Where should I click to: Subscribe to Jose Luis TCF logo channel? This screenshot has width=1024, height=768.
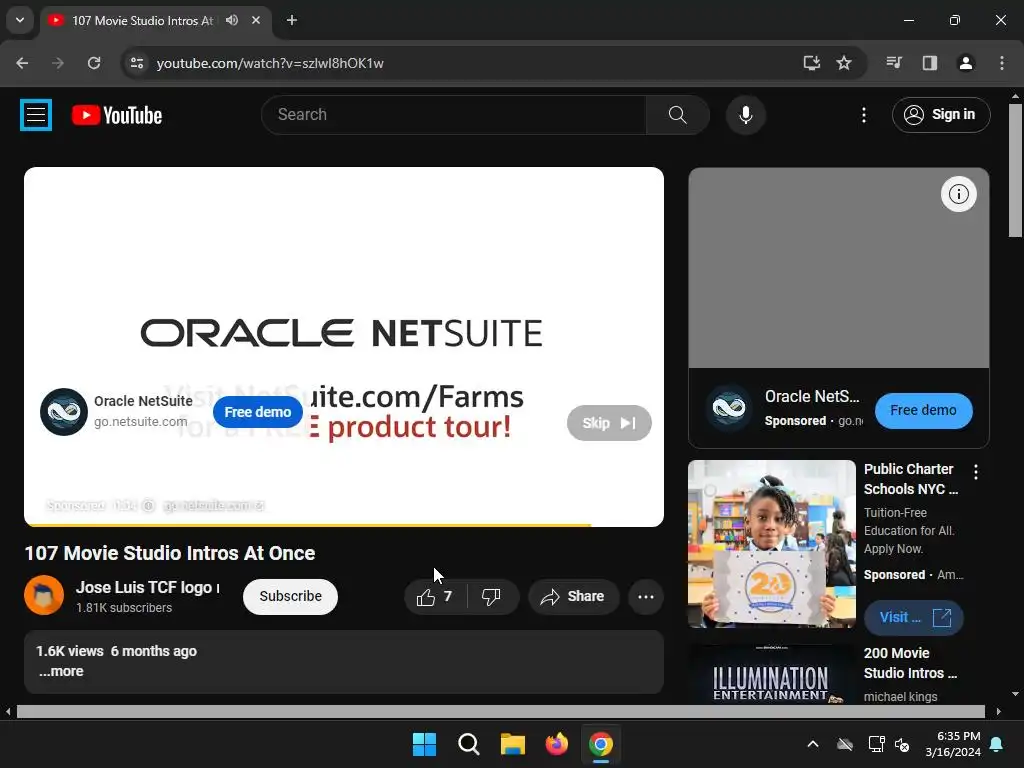tap(290, 596)
